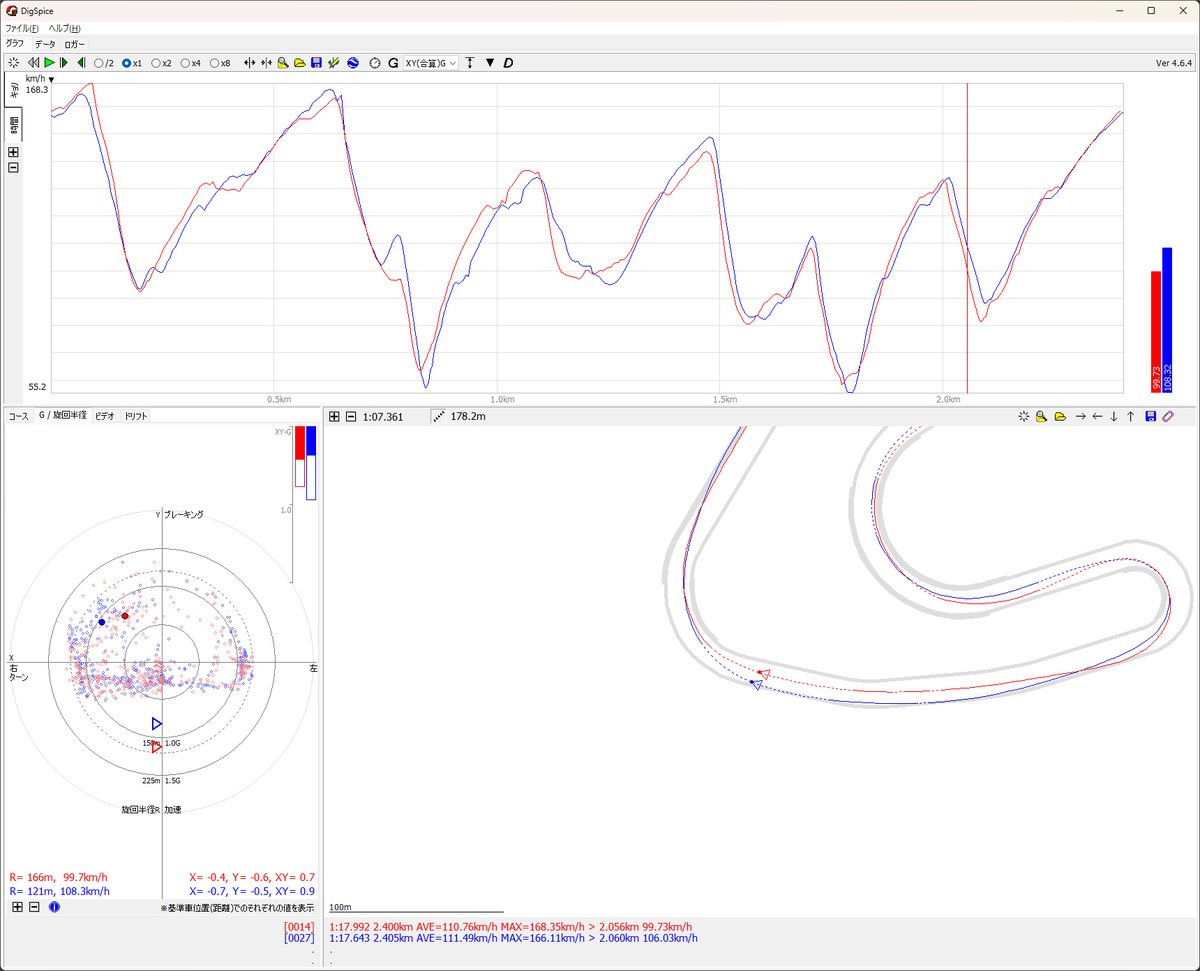
Task: Select the x2 playback speed radio
Action: click(x=156, y=63)
